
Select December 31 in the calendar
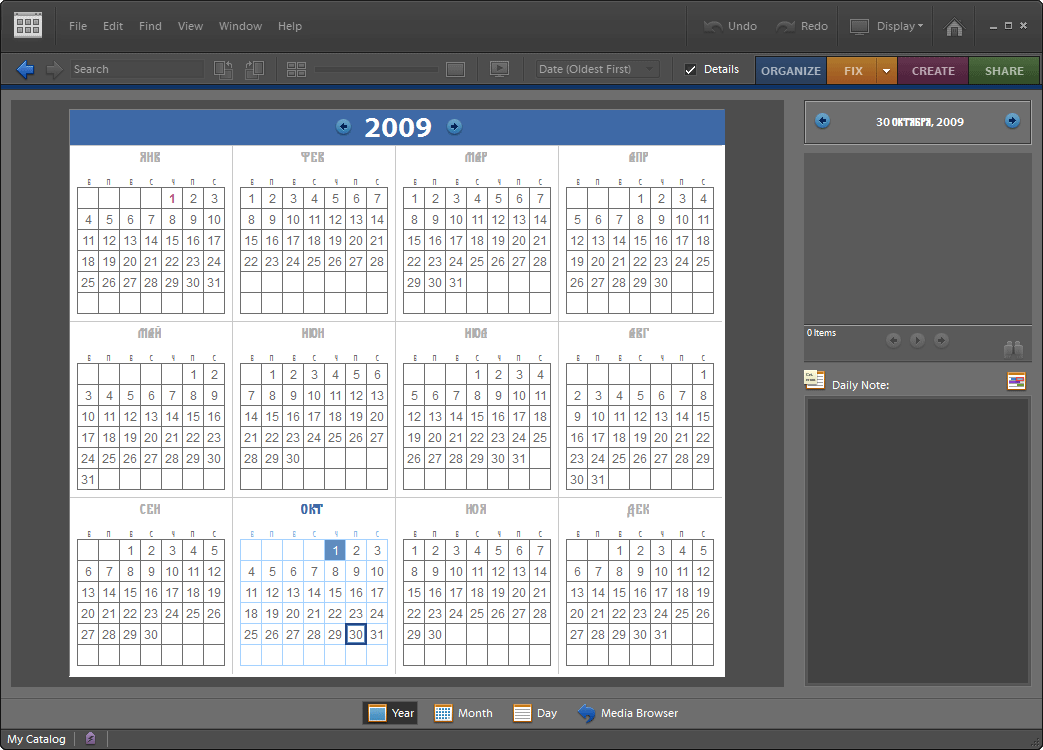661,634
